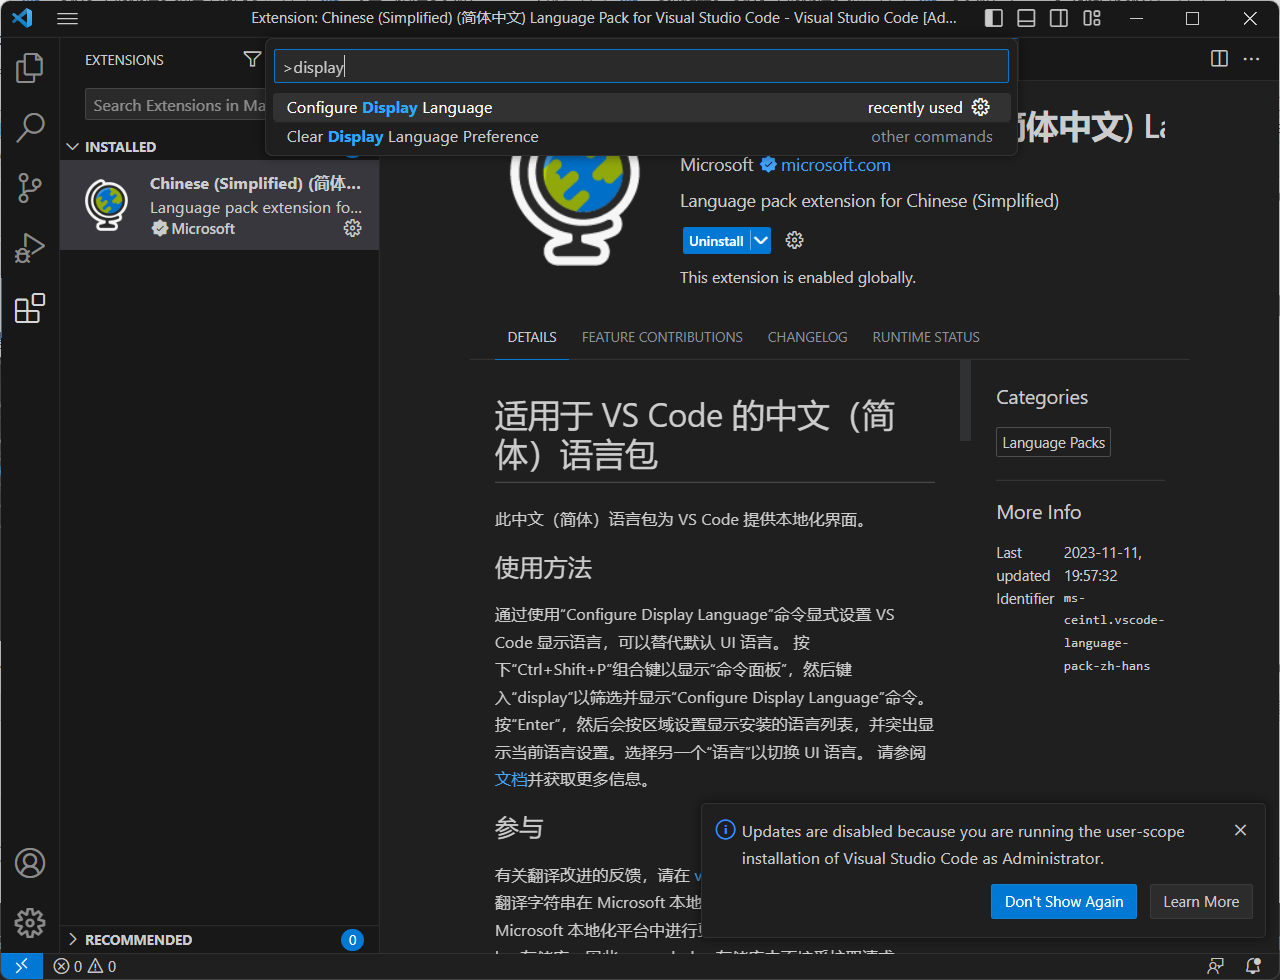Click the last updated date 2023-11-11

[x=1103, y=564]
